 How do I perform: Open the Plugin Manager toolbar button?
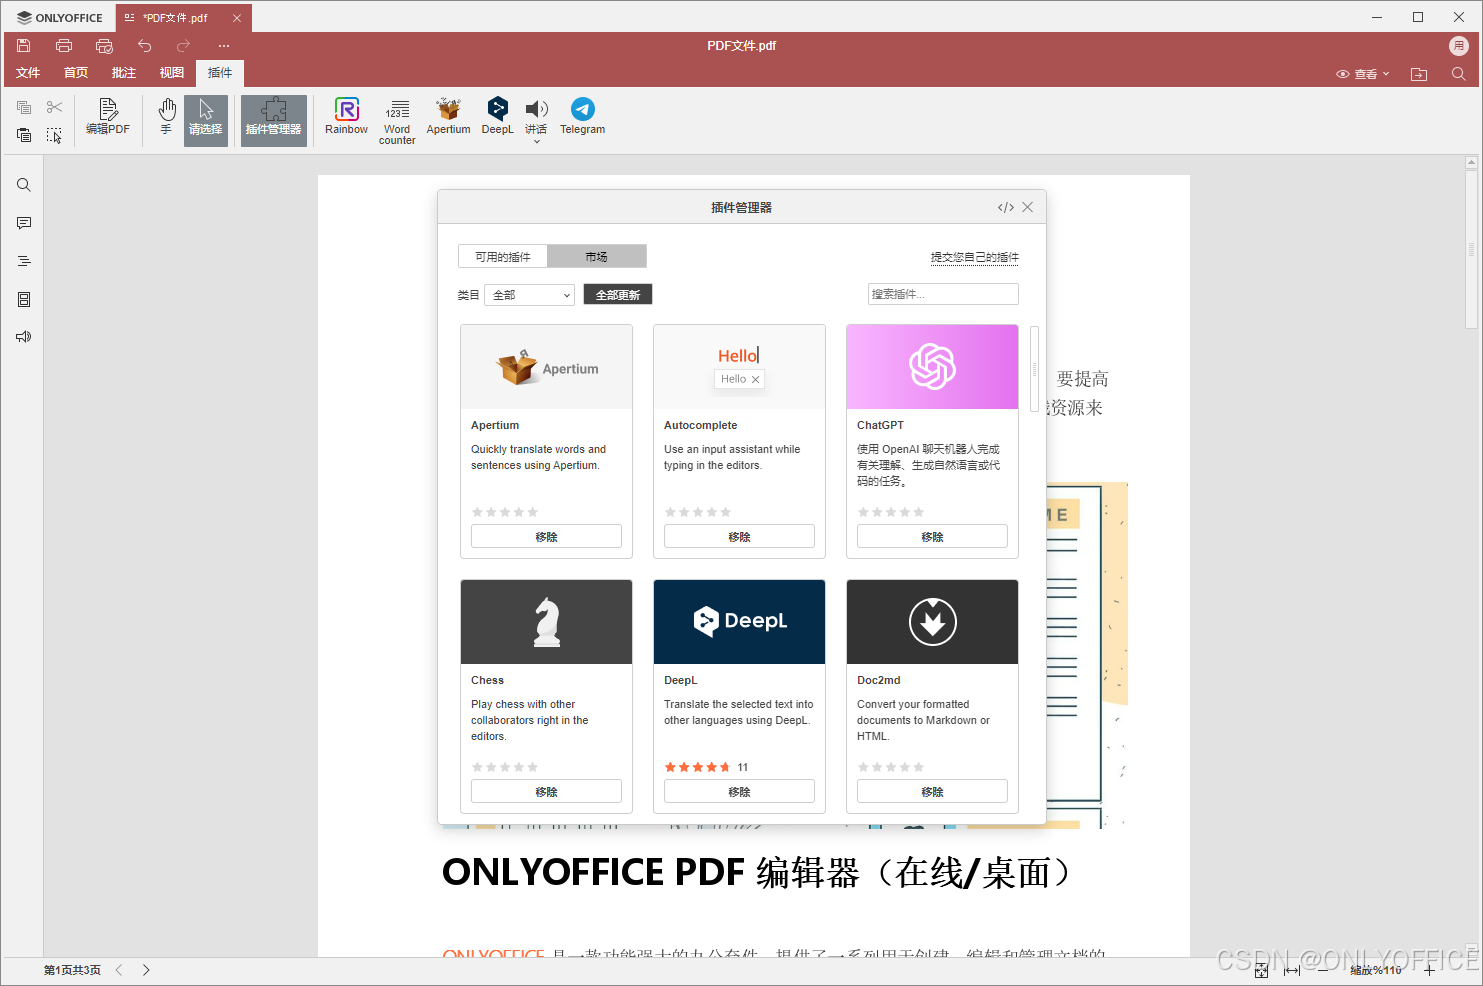click(x=273, y=120)
